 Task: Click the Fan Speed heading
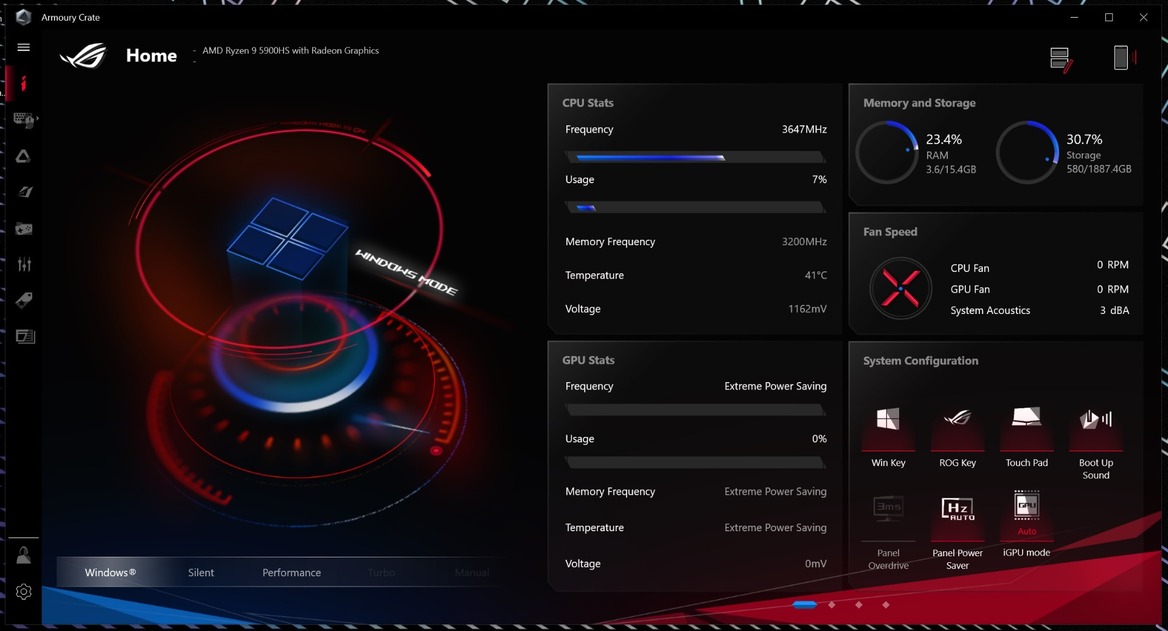(890, 232)
